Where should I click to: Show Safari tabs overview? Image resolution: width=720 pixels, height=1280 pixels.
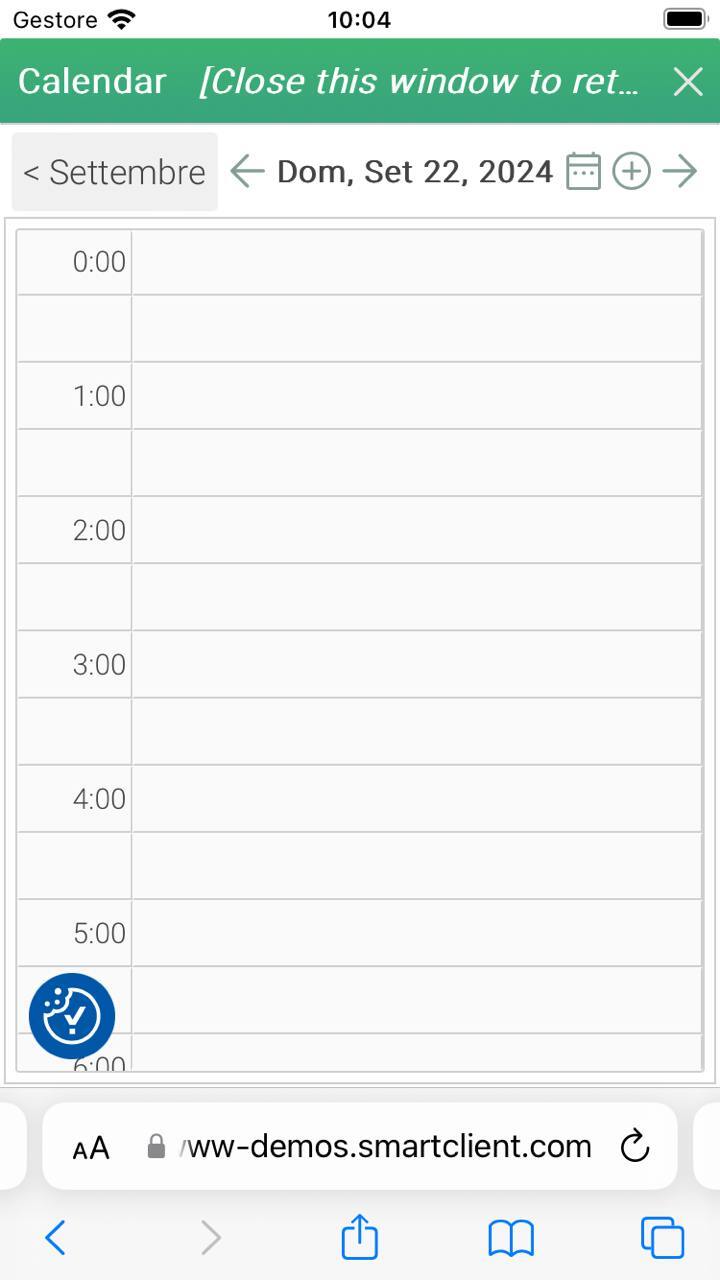(662, 1238)
